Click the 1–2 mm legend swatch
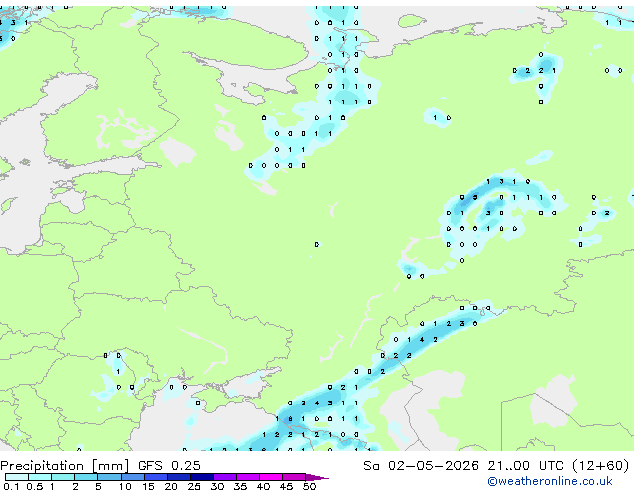Screen dimensions: 634x490 point(63,477)
